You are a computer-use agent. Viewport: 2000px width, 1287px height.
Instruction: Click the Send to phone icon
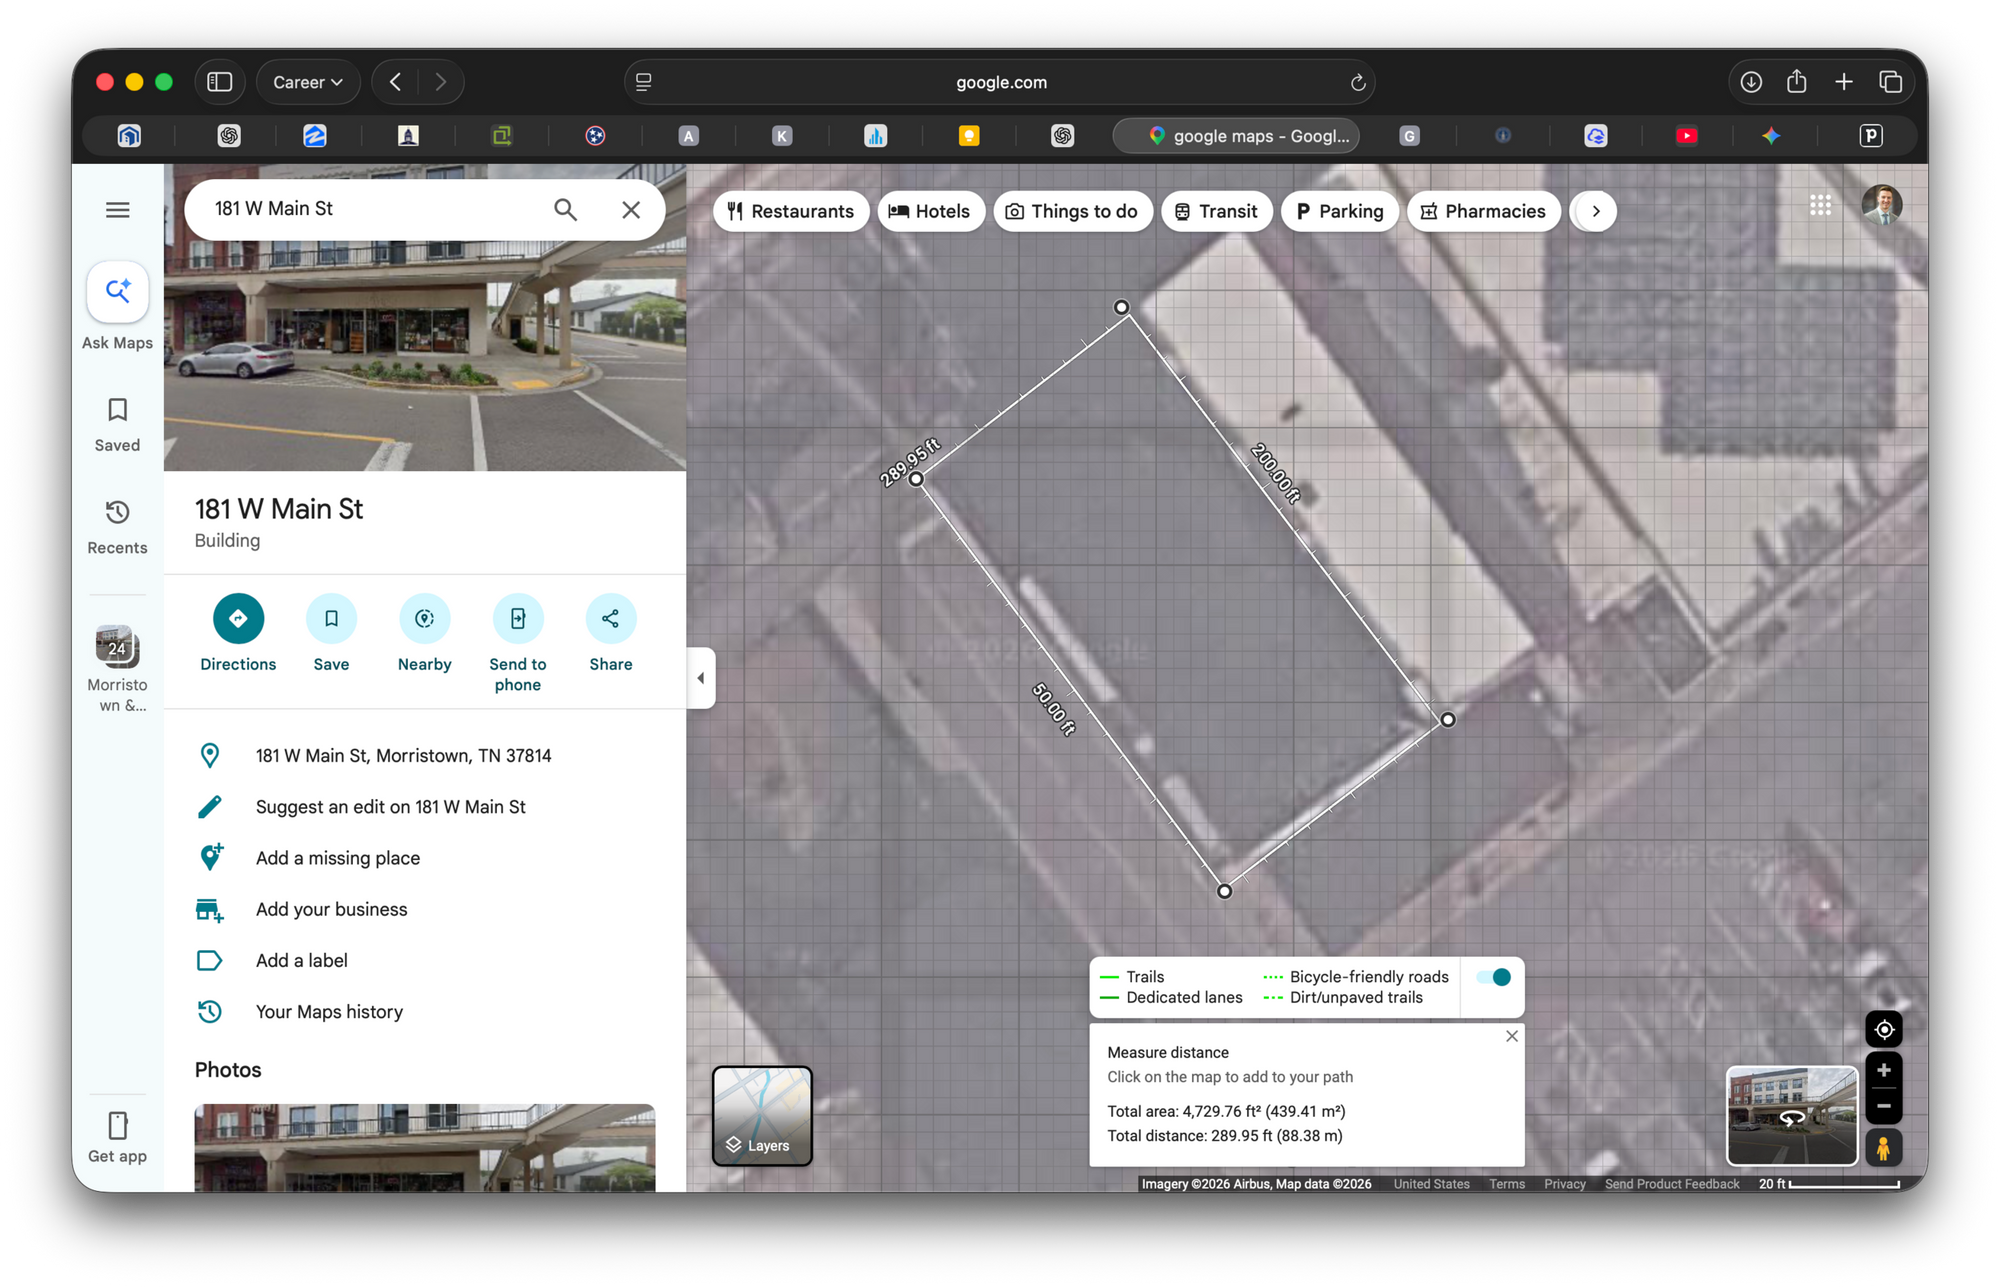click(x=517, y=618)
